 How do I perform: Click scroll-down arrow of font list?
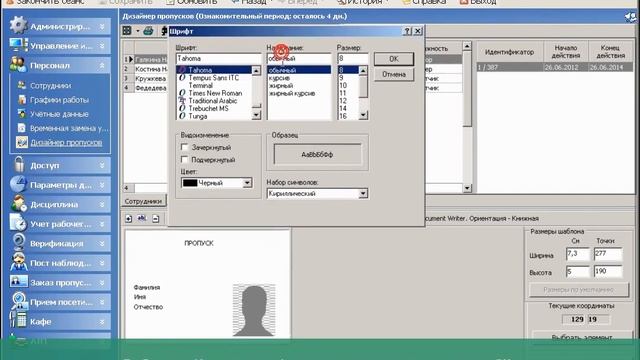(256, 115)
